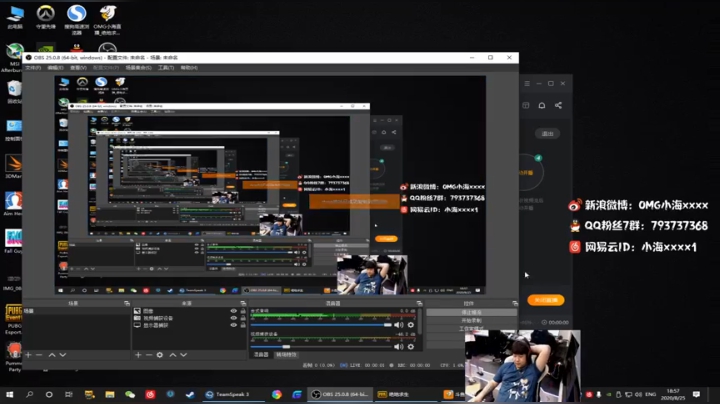Image resolution: width=720 pixels, height=404 pixels.
Task: Toggle visibility of the 显示器捕获 source
Action: coord(234,325)
